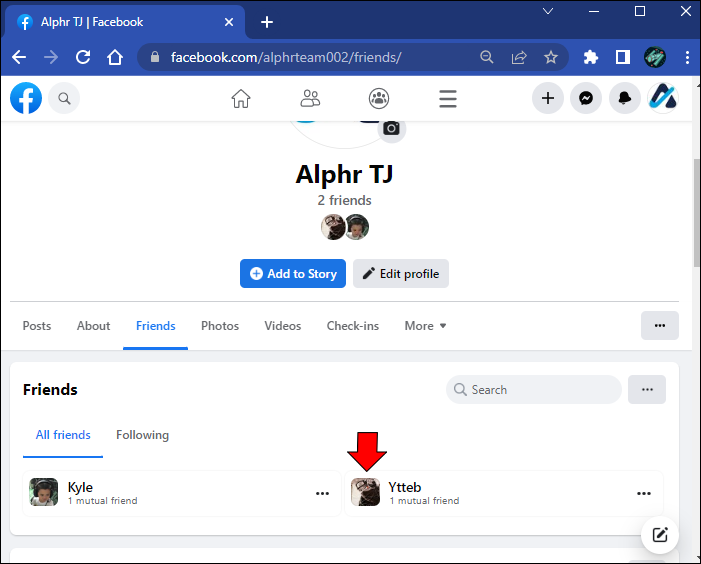701x564 pixels.
Task: Select the Friends profile tab
Action: pyautogui.click(x=156, y=326)
